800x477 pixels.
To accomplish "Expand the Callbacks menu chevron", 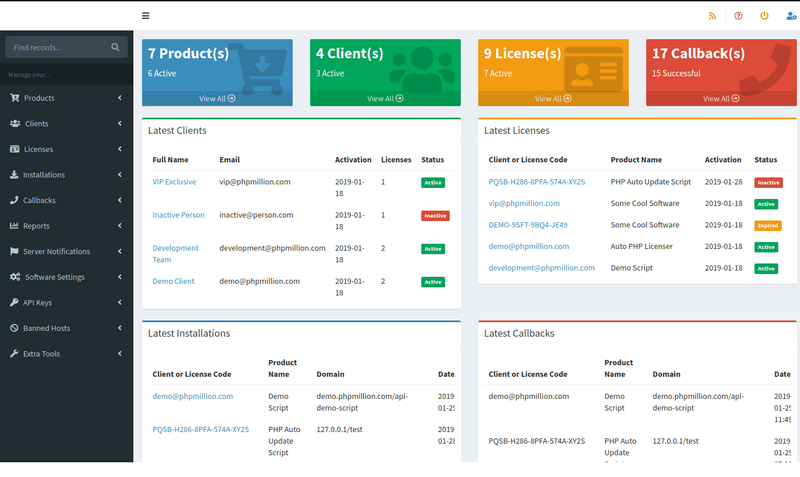I will pyautogui.click(x=120, y=200).
